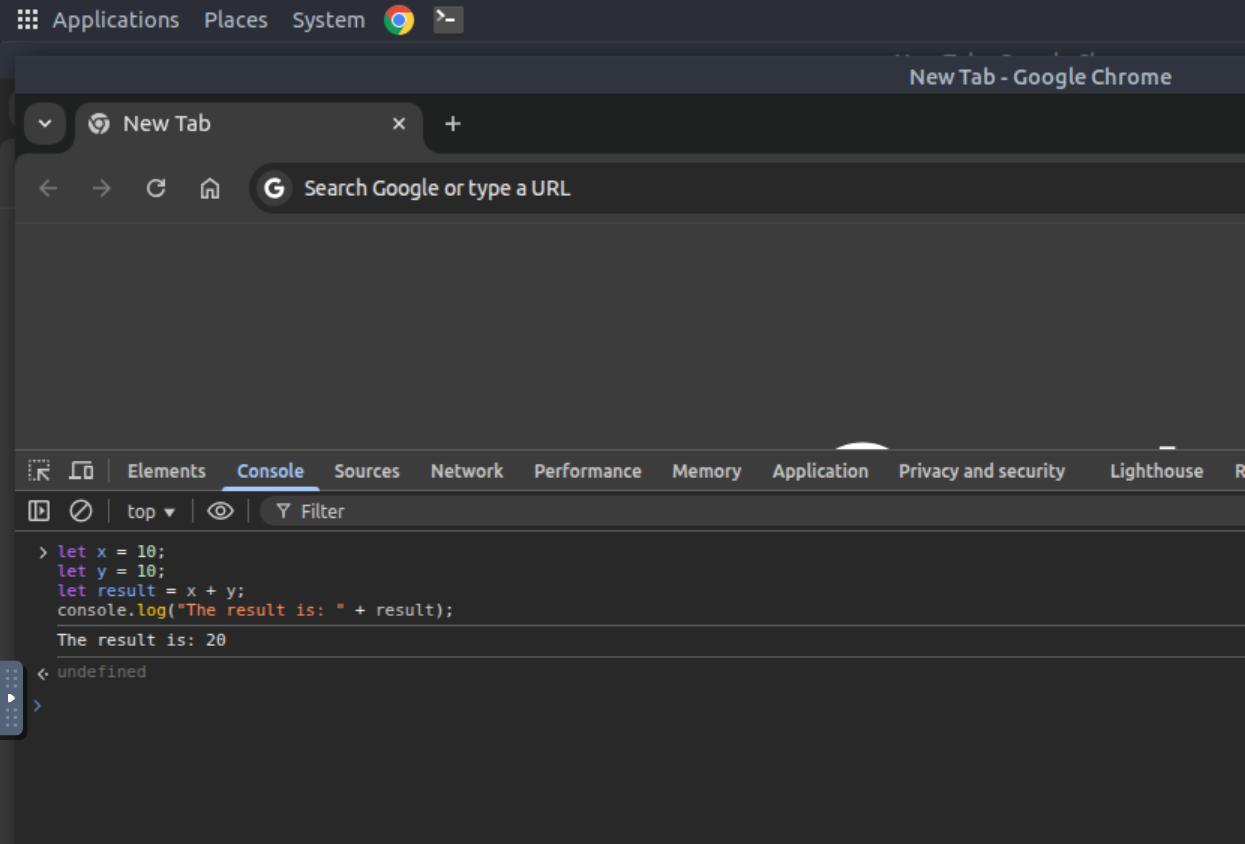The width and height of the screenshot is (1245, 844).
Task: Switch to the Network tab
Action: pyautogui.click(x=467, y=471)
